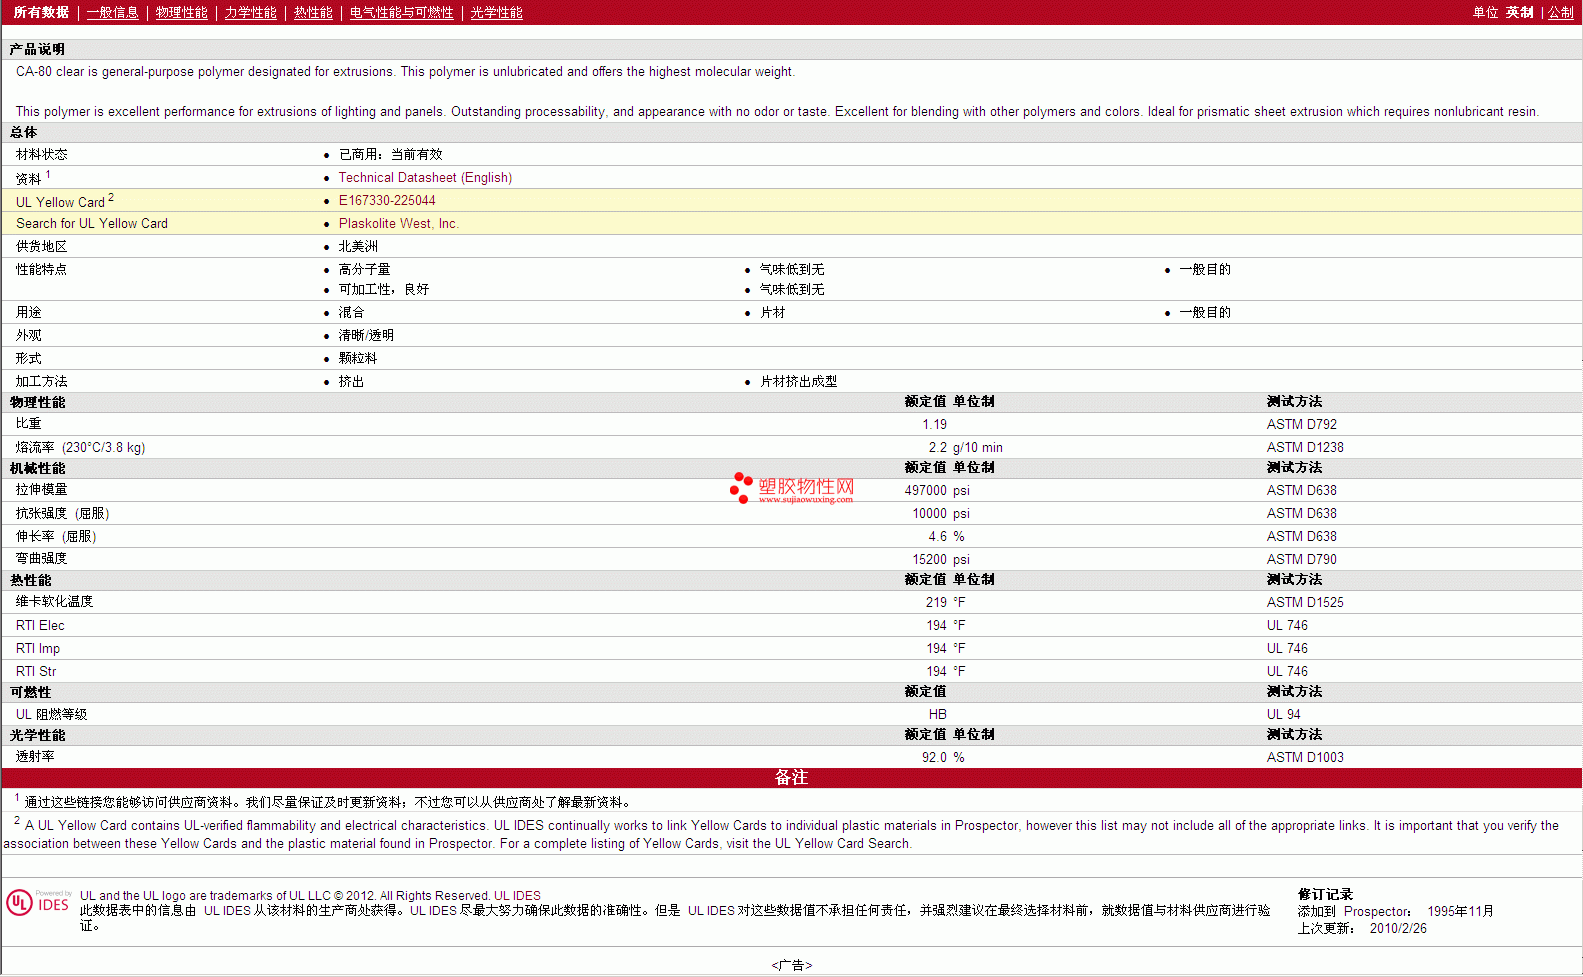Click the <广告> placeholder at bottom

(791, 965)
